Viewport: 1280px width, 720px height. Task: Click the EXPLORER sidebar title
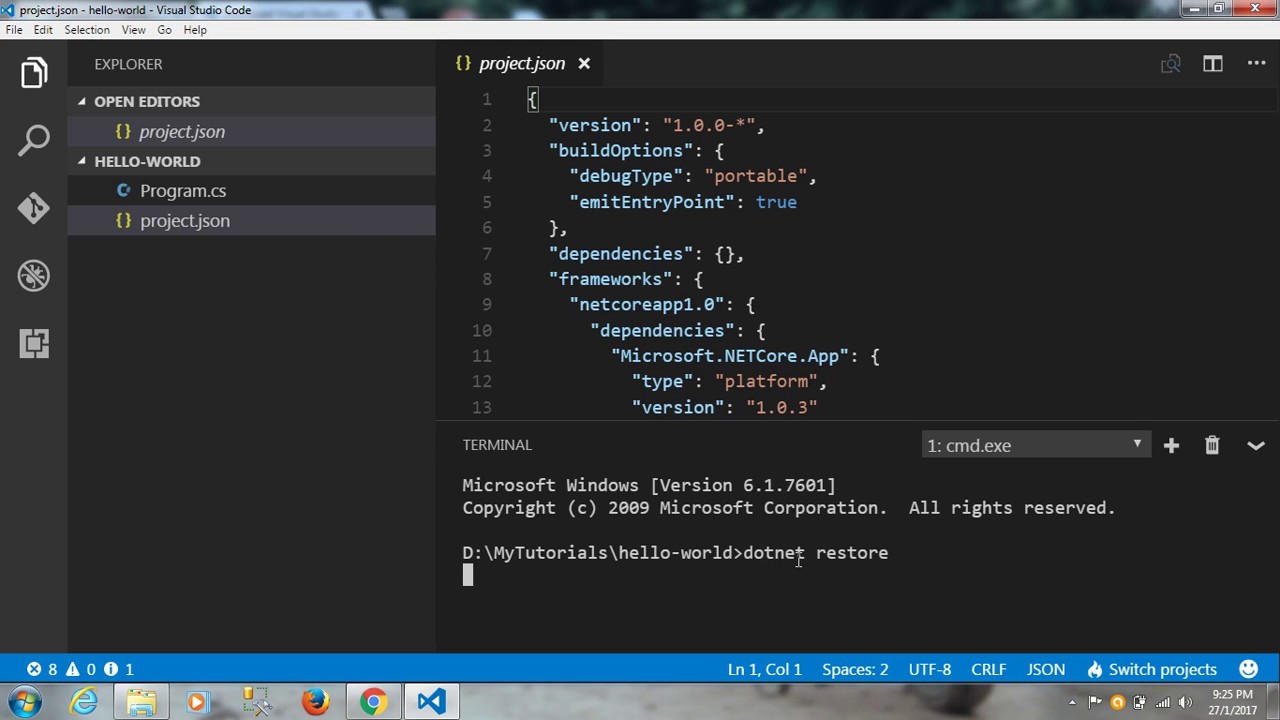coord(128,64)
